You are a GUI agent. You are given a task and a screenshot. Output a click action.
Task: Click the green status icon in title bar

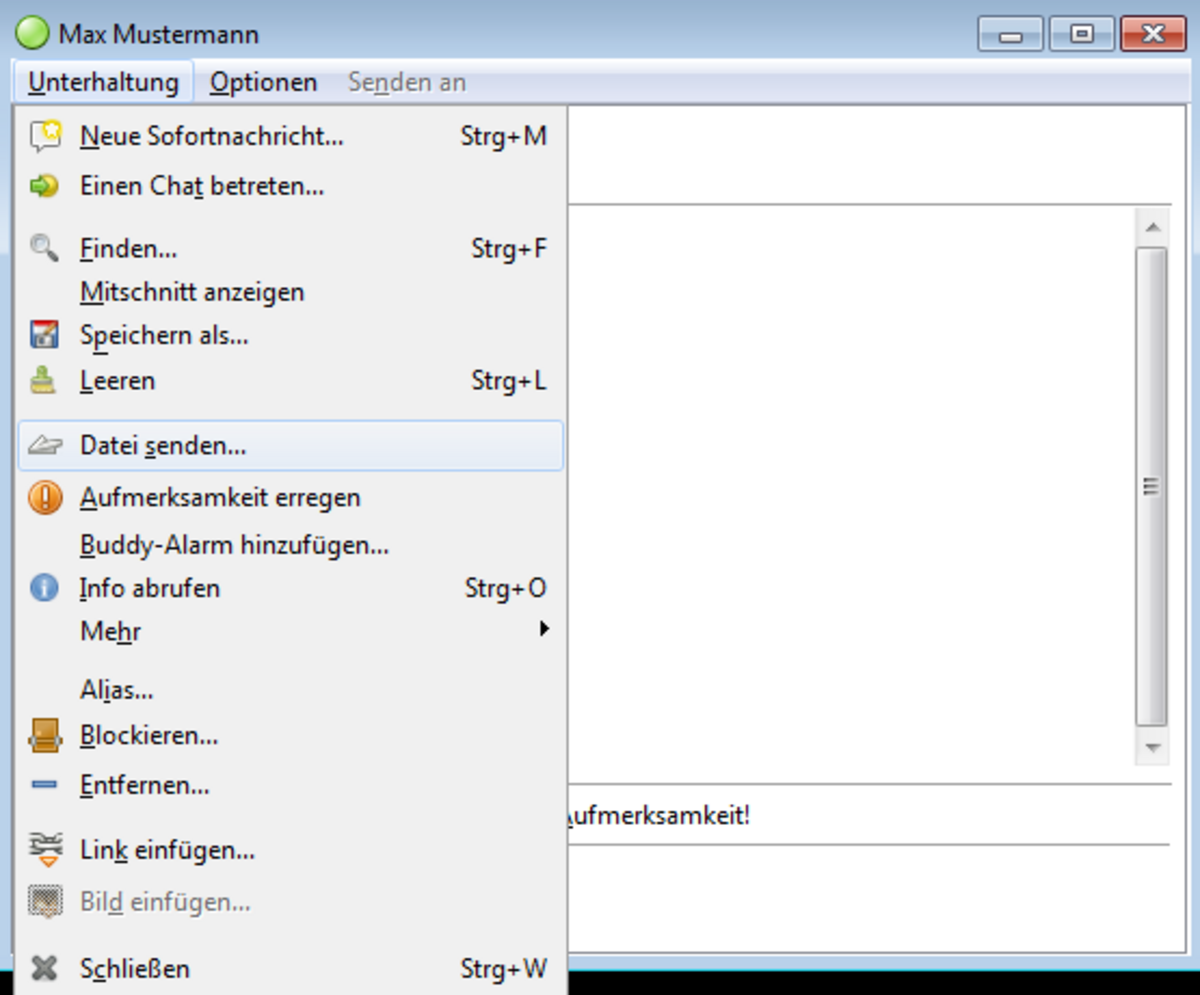coord(33,34)
